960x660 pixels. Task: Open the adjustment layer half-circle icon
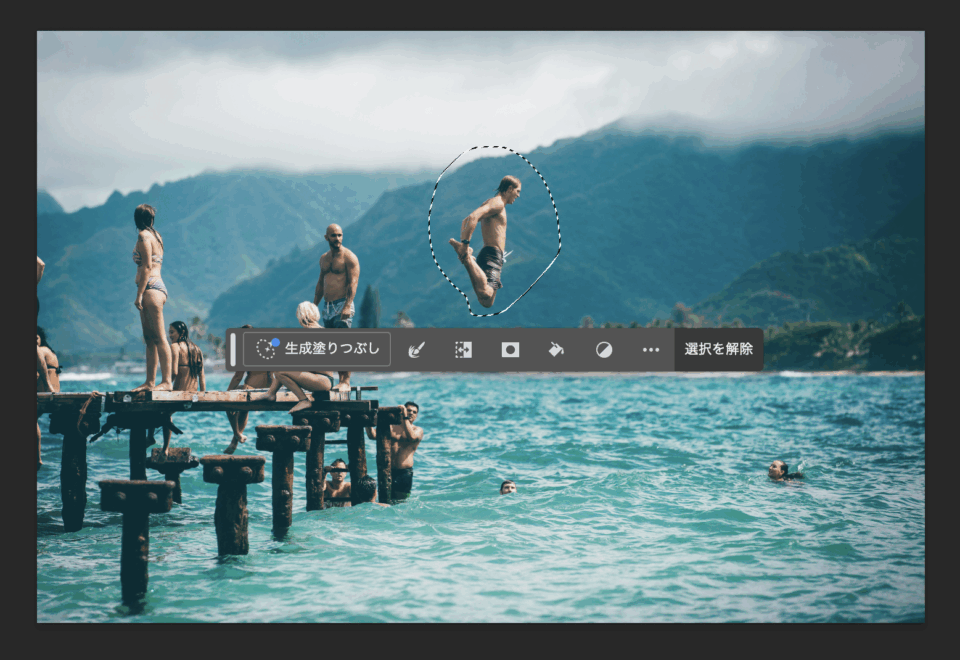click(x=604, y=349)
